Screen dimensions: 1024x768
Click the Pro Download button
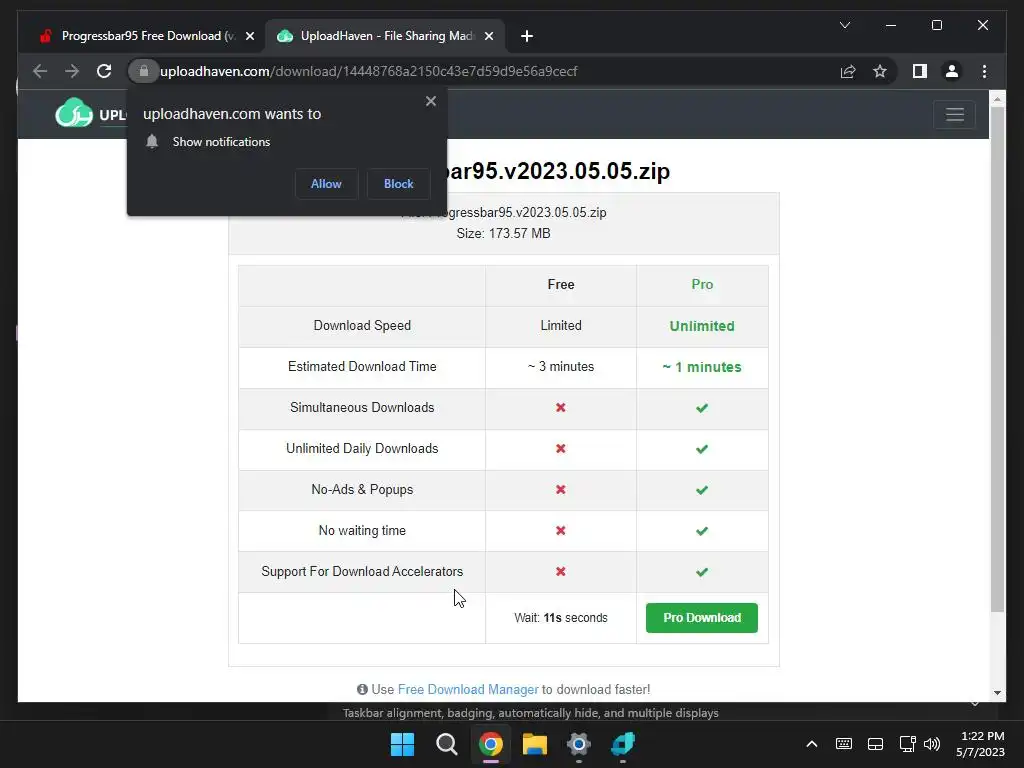701,618
